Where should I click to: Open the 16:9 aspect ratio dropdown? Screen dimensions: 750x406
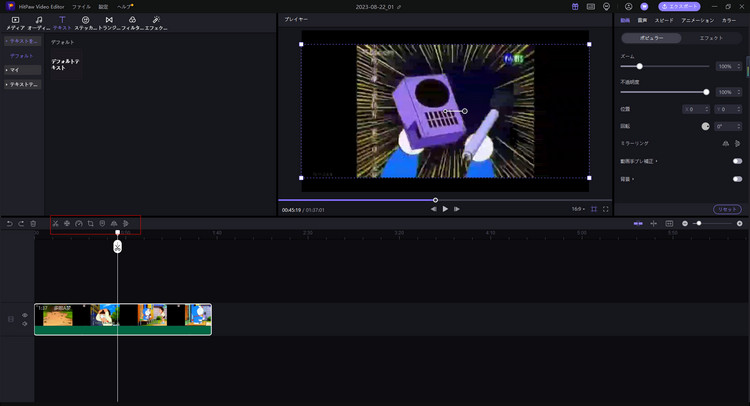pos(577,209)
